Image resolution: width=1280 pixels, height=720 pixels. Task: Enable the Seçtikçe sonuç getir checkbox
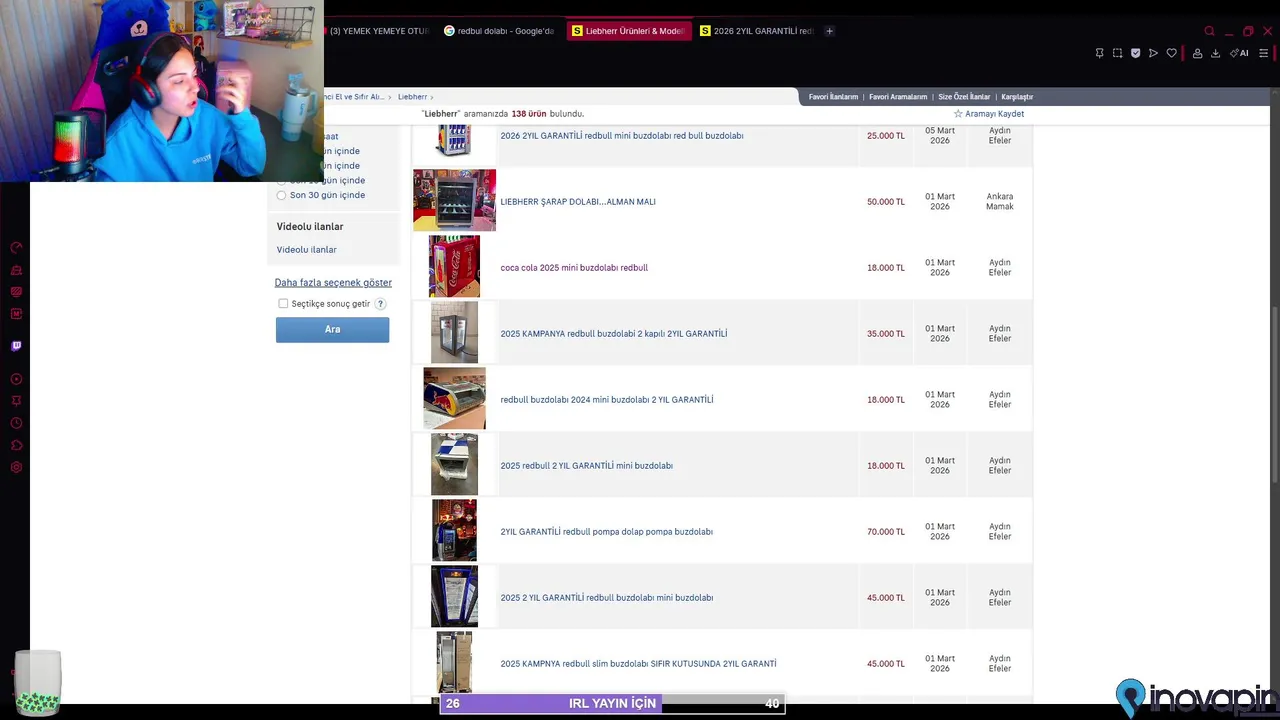283,304
